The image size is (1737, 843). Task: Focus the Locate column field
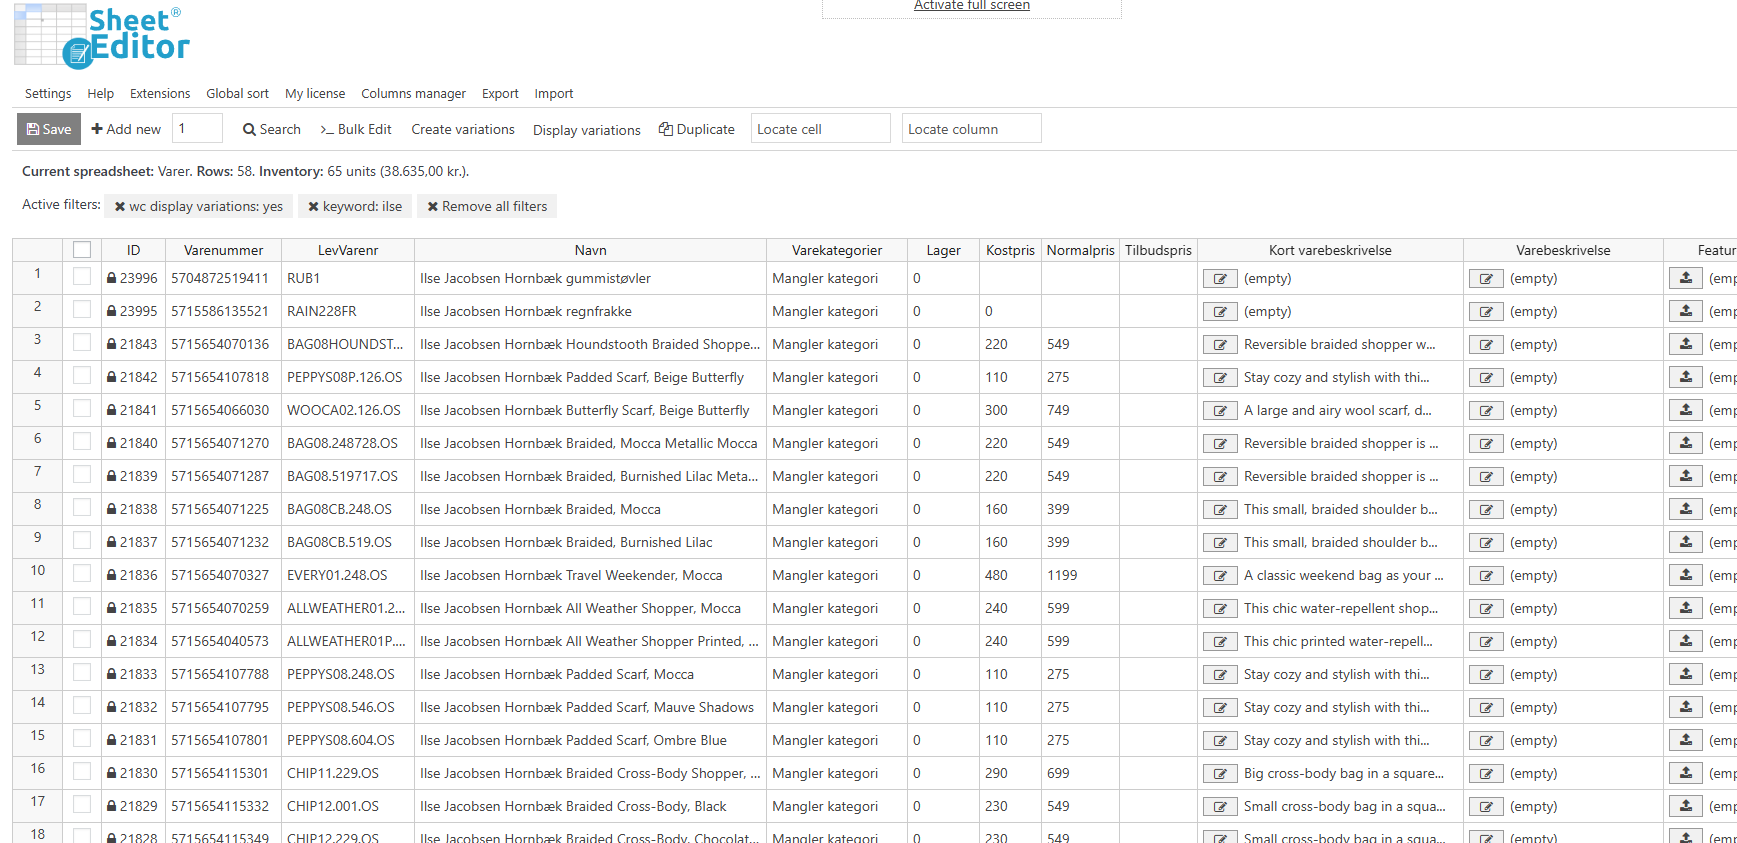coord(971,128)
